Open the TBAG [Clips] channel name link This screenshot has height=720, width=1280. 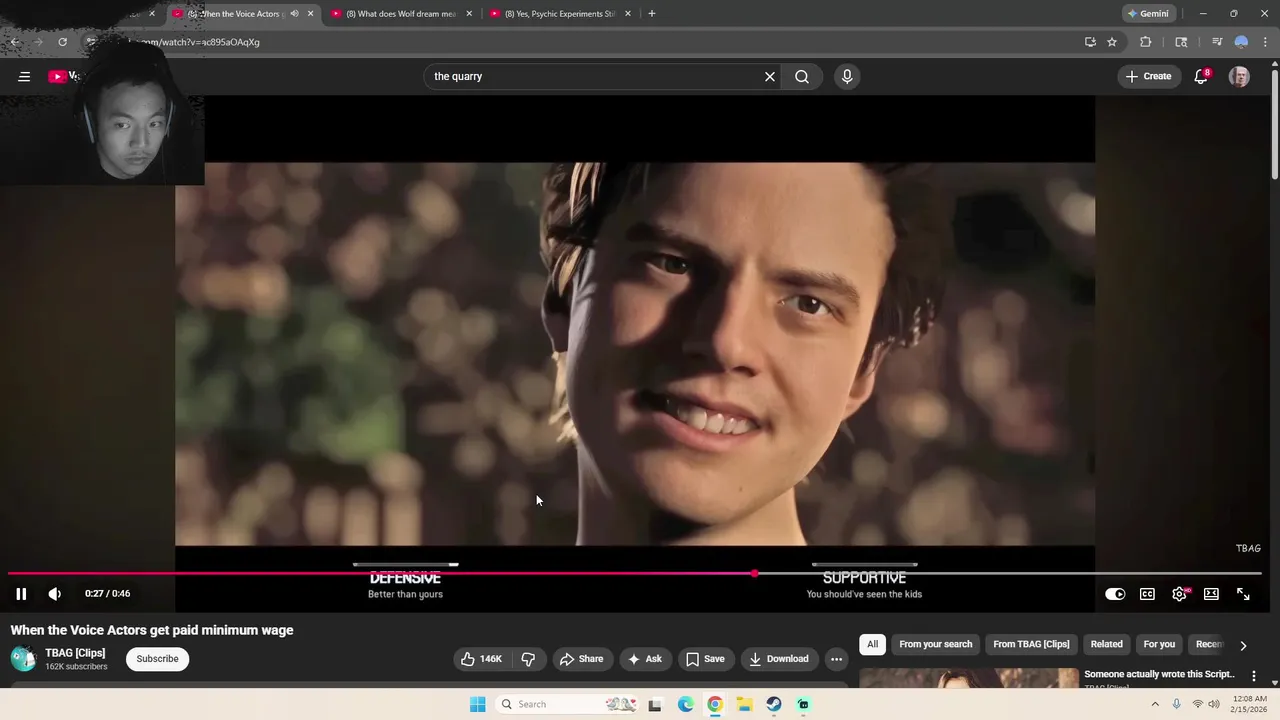click(75, 653)
